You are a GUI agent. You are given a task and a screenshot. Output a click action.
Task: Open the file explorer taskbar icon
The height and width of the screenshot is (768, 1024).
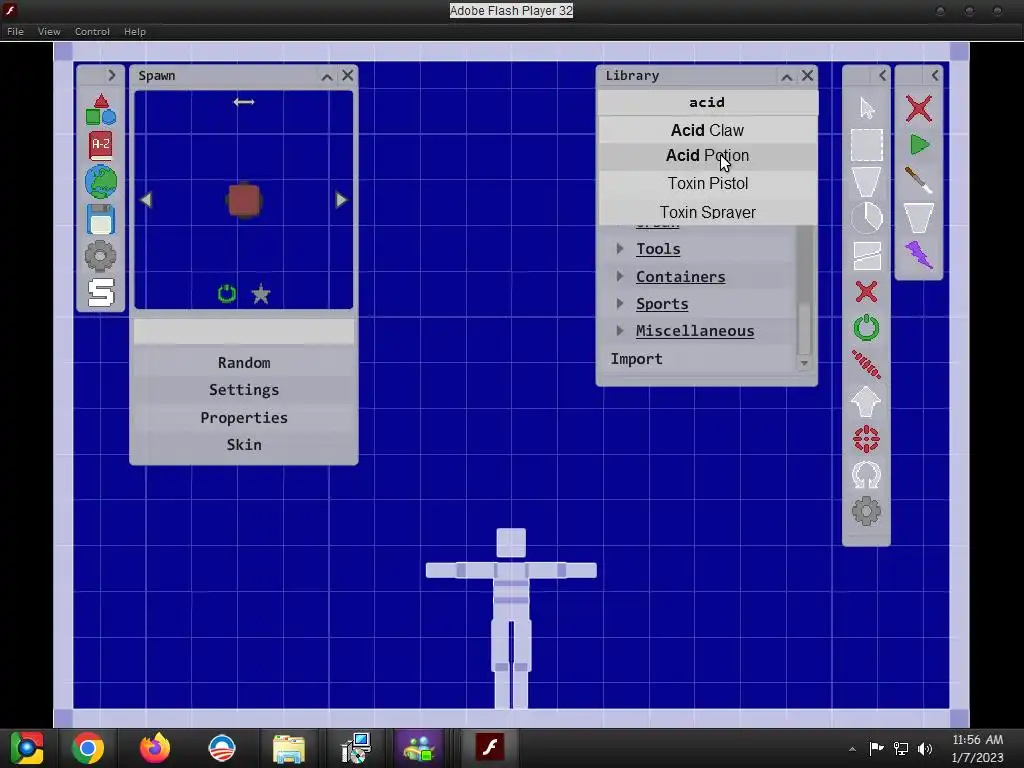click(289, 748)
